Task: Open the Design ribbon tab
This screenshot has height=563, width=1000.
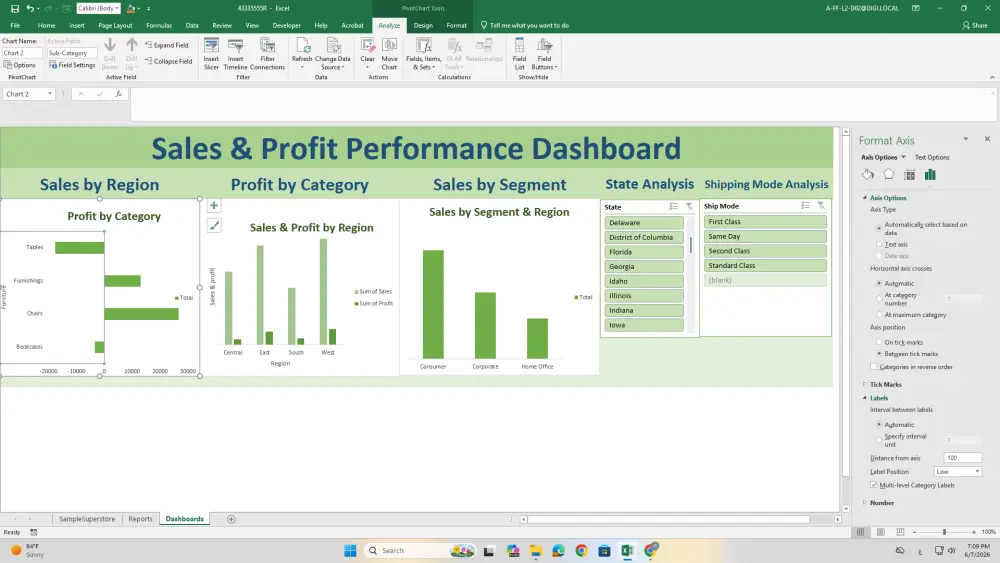Action: point(423,26)
